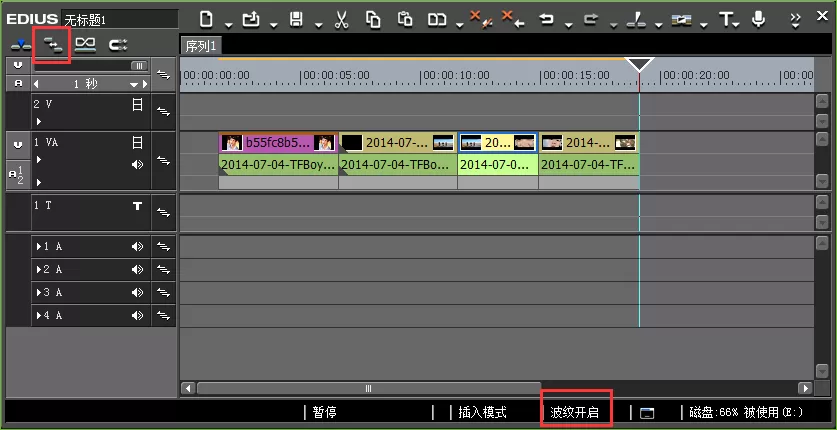Click the Open Project folder icon
837x430 pixels.
251,20
